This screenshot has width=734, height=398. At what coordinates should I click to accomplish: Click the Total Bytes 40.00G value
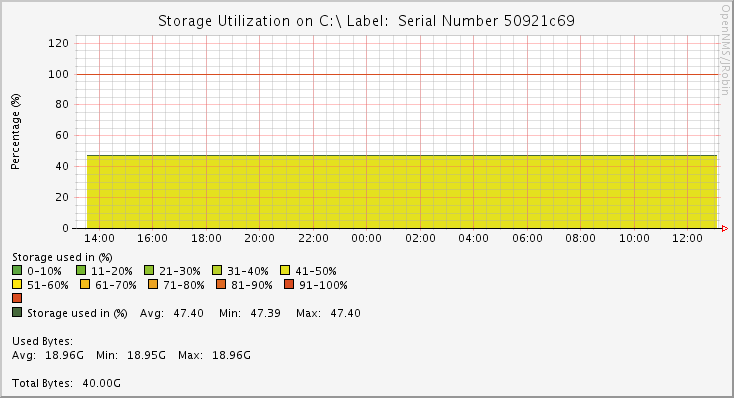tap(102, 383)
